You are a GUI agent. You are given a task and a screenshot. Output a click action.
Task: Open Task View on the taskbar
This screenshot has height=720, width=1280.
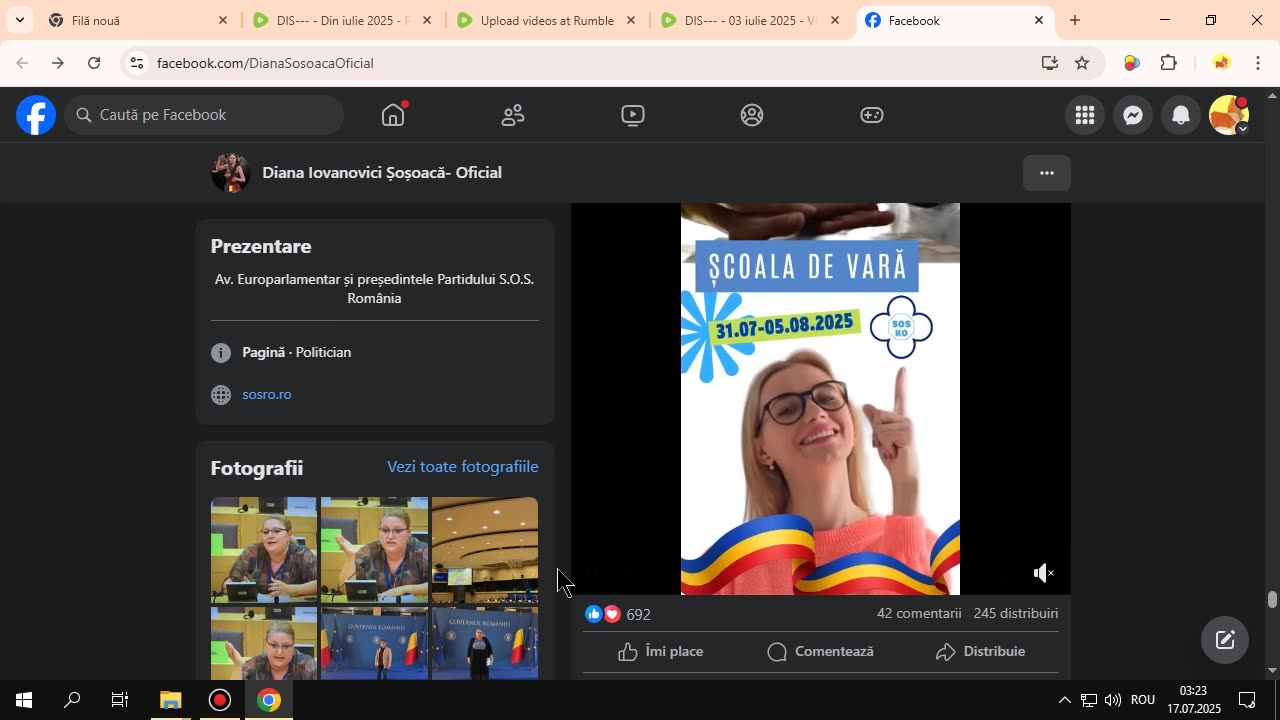click(x=120, y=700)
